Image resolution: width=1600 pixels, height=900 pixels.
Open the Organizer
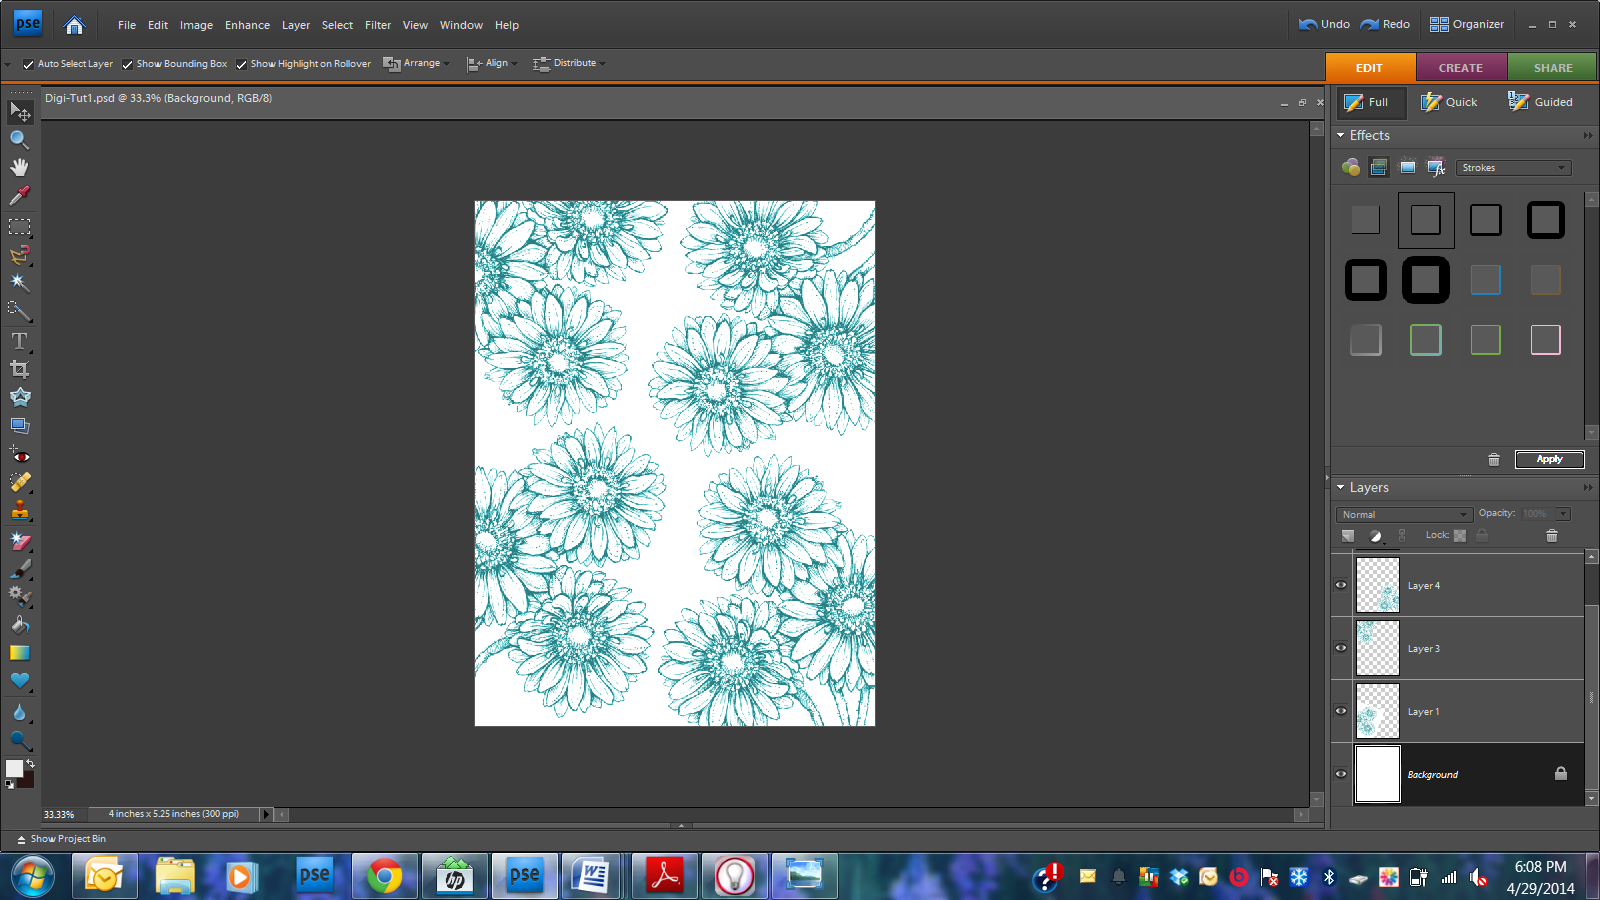pos(1467,24)
